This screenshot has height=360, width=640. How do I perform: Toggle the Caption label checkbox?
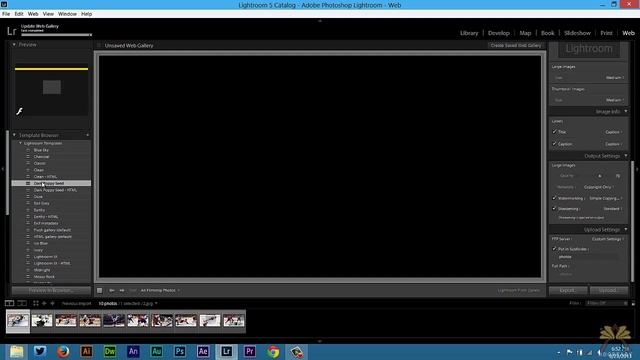(554, 144)
